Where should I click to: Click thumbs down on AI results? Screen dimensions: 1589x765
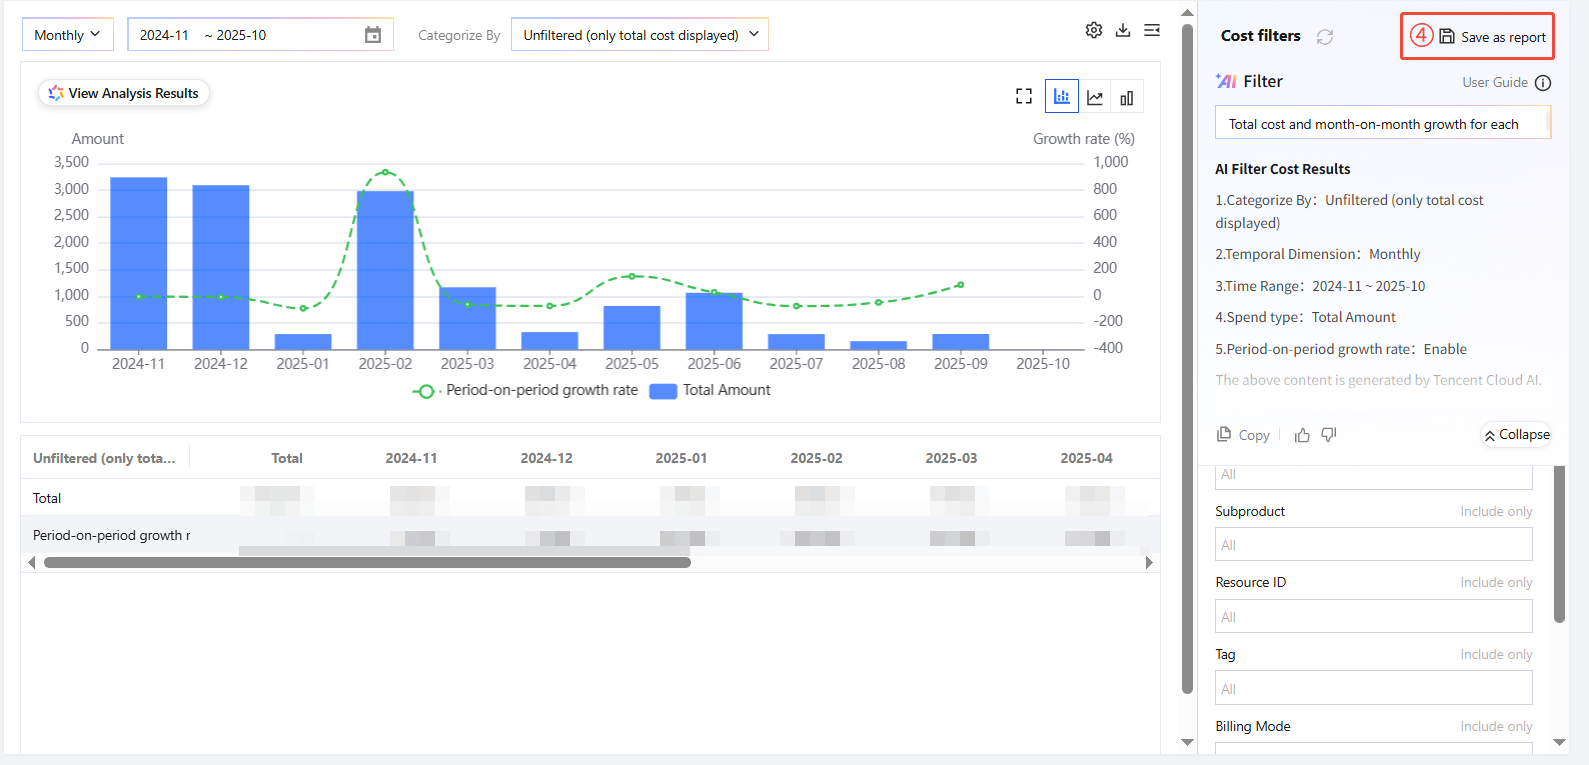point(1329,435)
